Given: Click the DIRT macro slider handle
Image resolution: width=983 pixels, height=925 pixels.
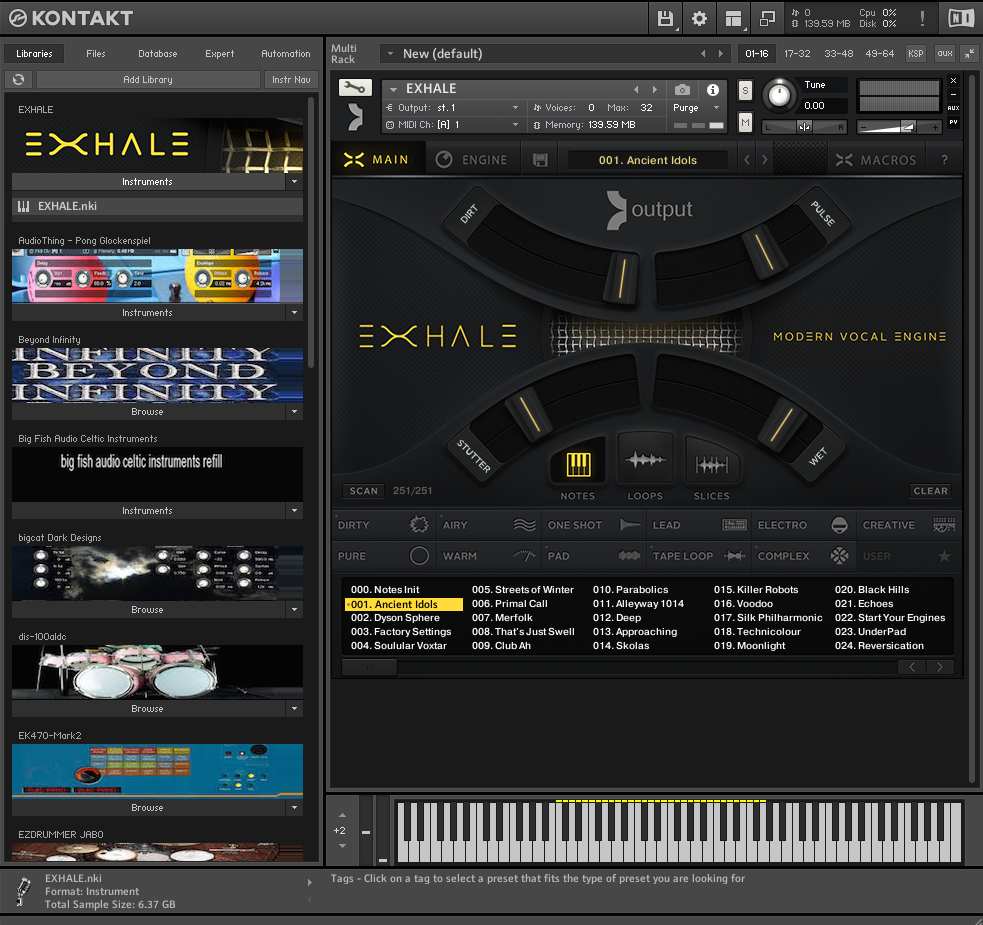Looking at the screenshot, I should pos(621,280).
